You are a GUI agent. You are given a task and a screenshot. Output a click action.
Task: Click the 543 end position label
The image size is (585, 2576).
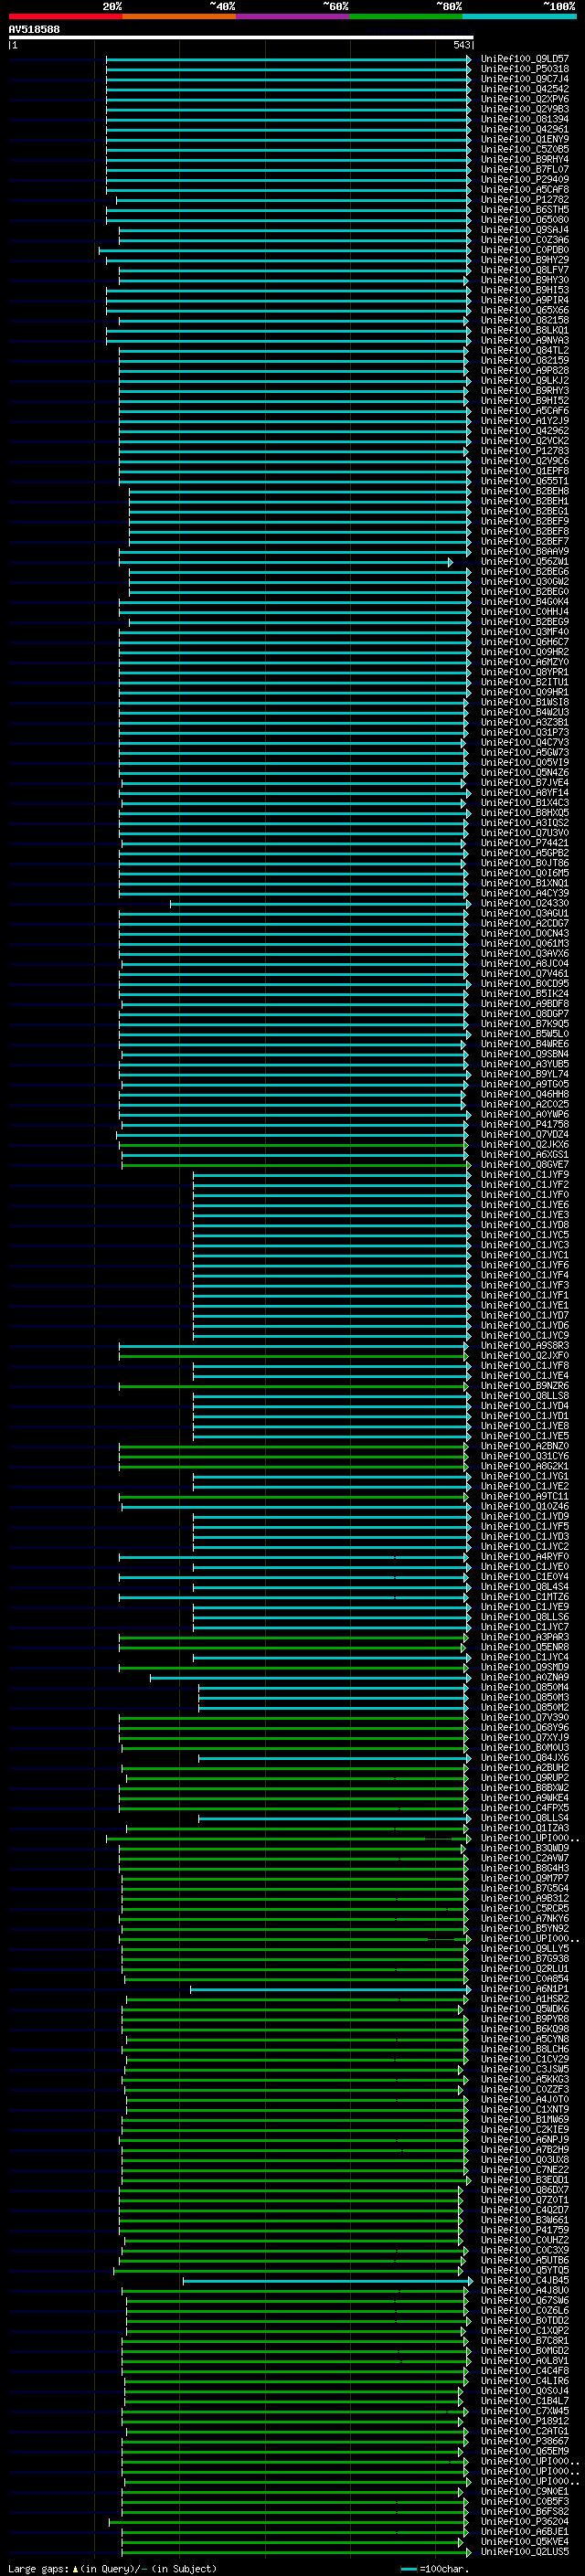(x=461, y=45)
